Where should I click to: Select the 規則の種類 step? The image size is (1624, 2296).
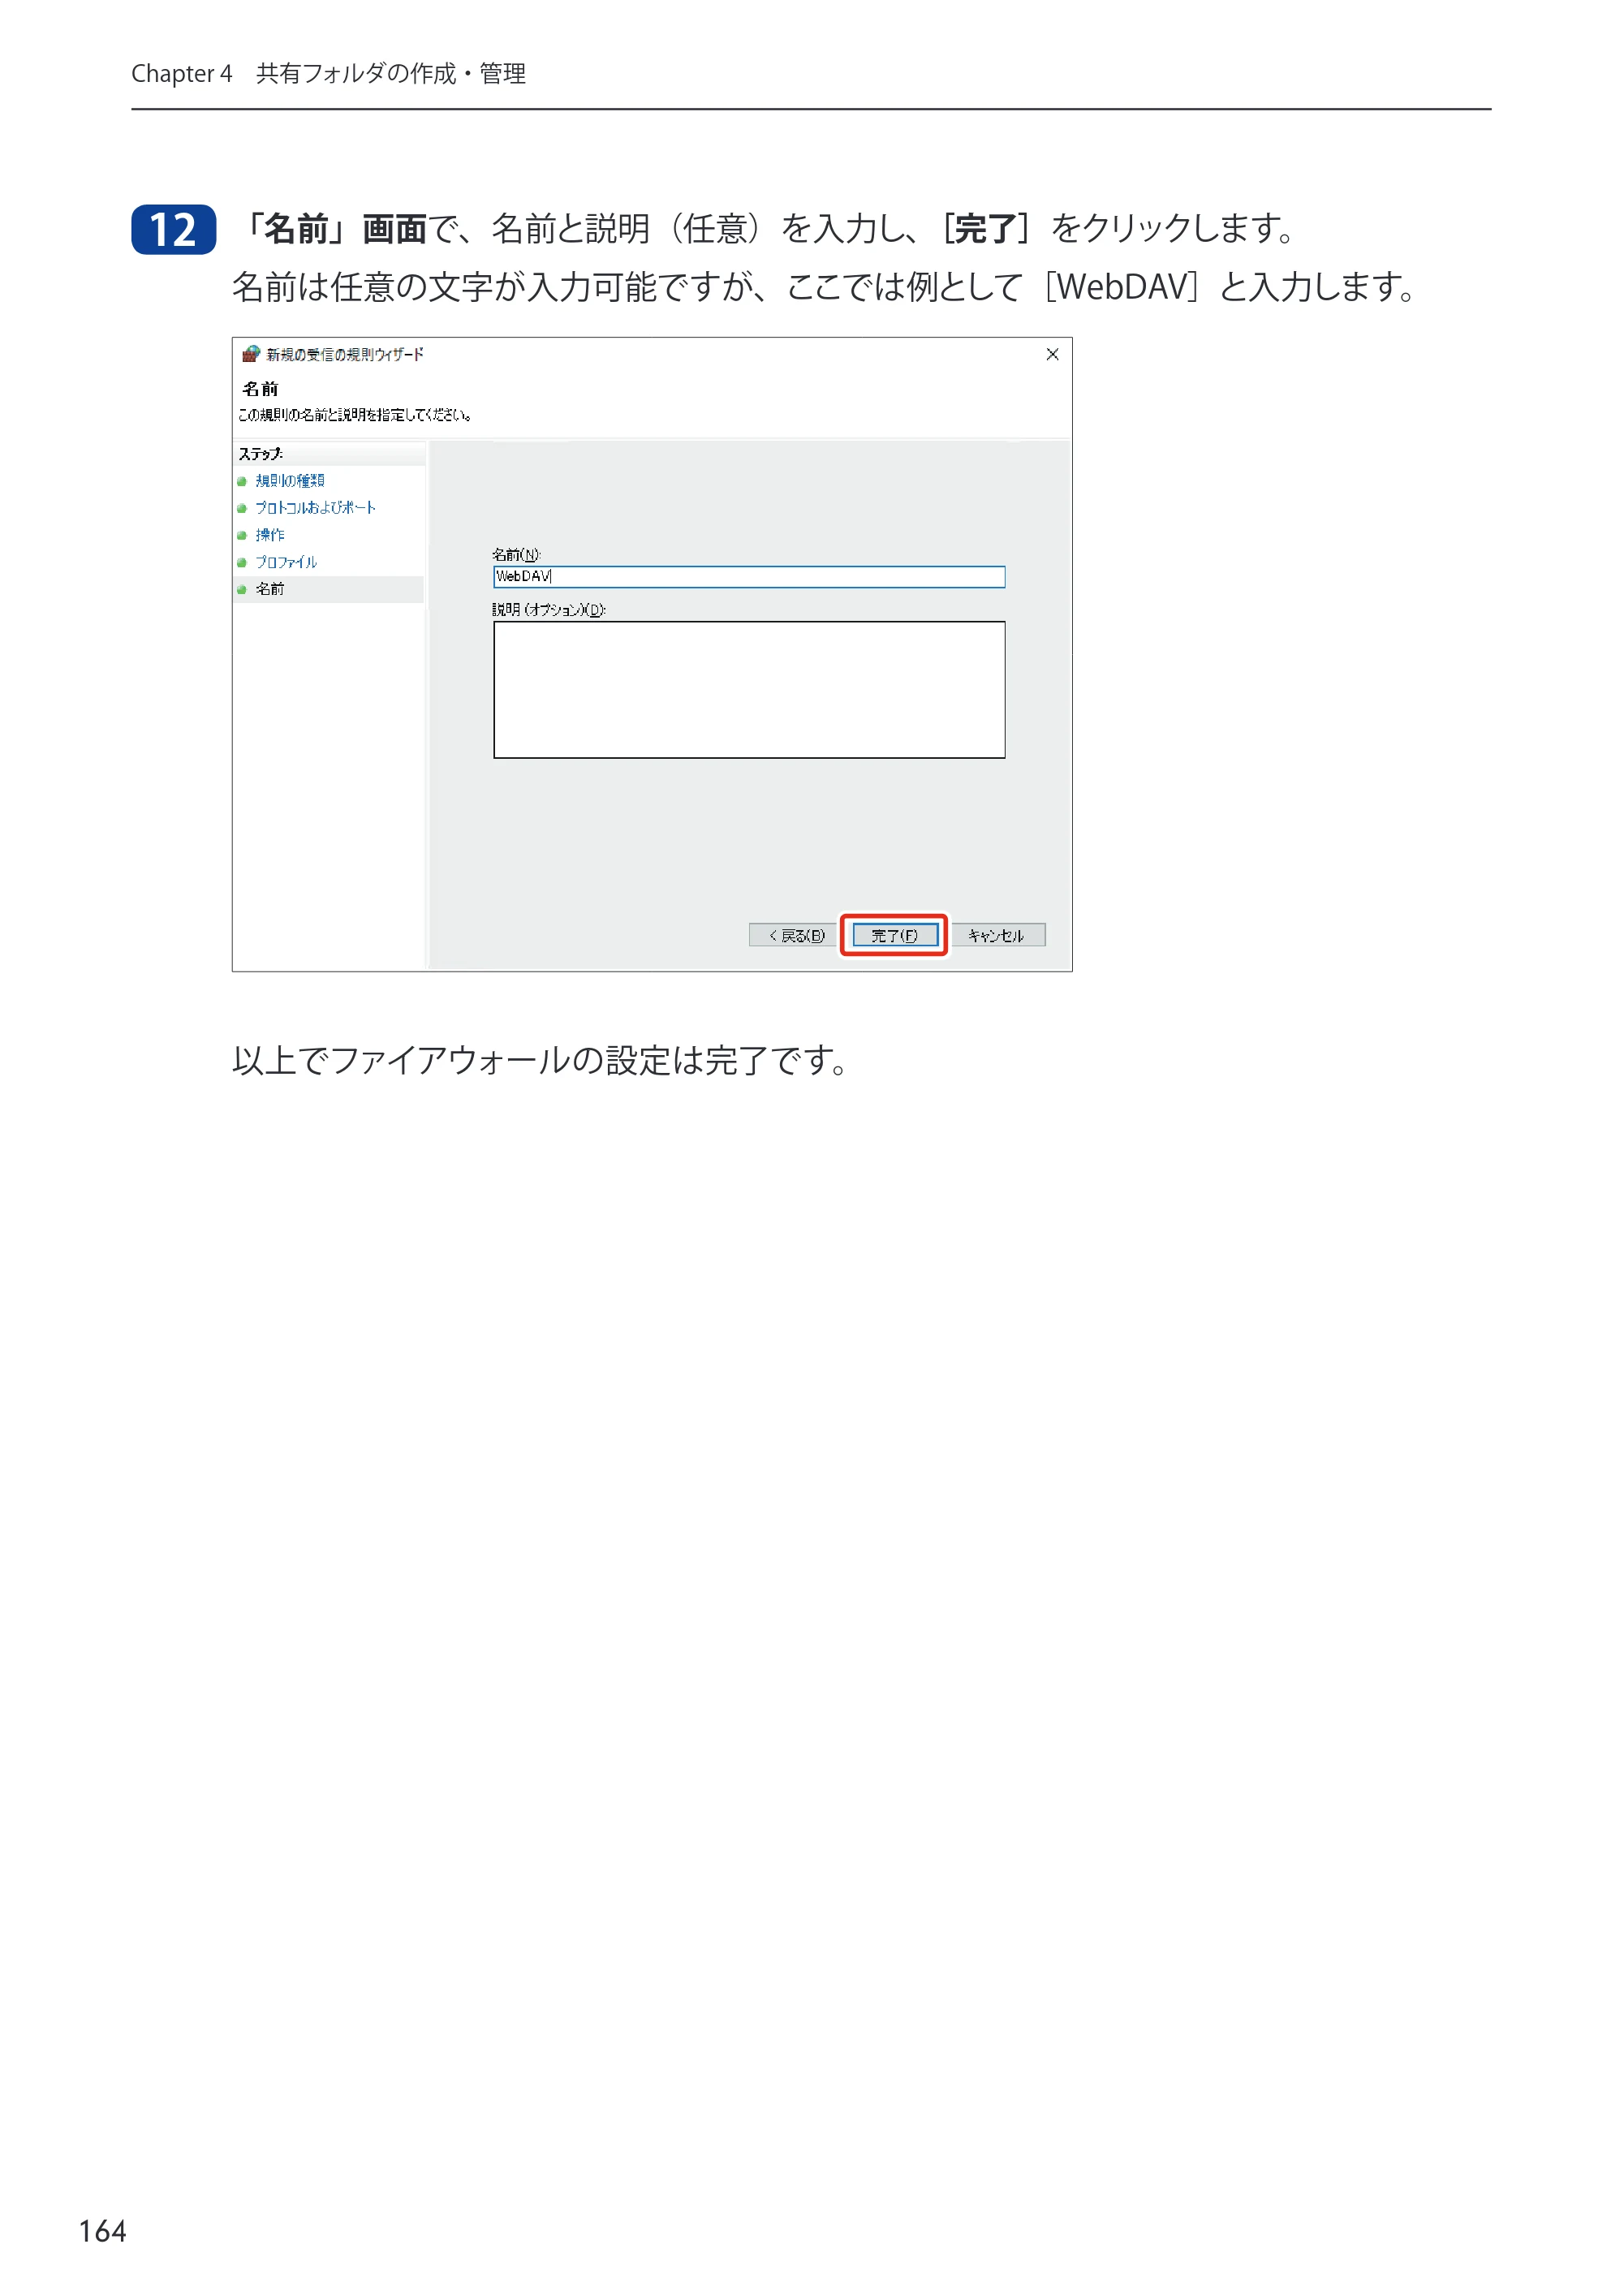[x=290, y=481]
